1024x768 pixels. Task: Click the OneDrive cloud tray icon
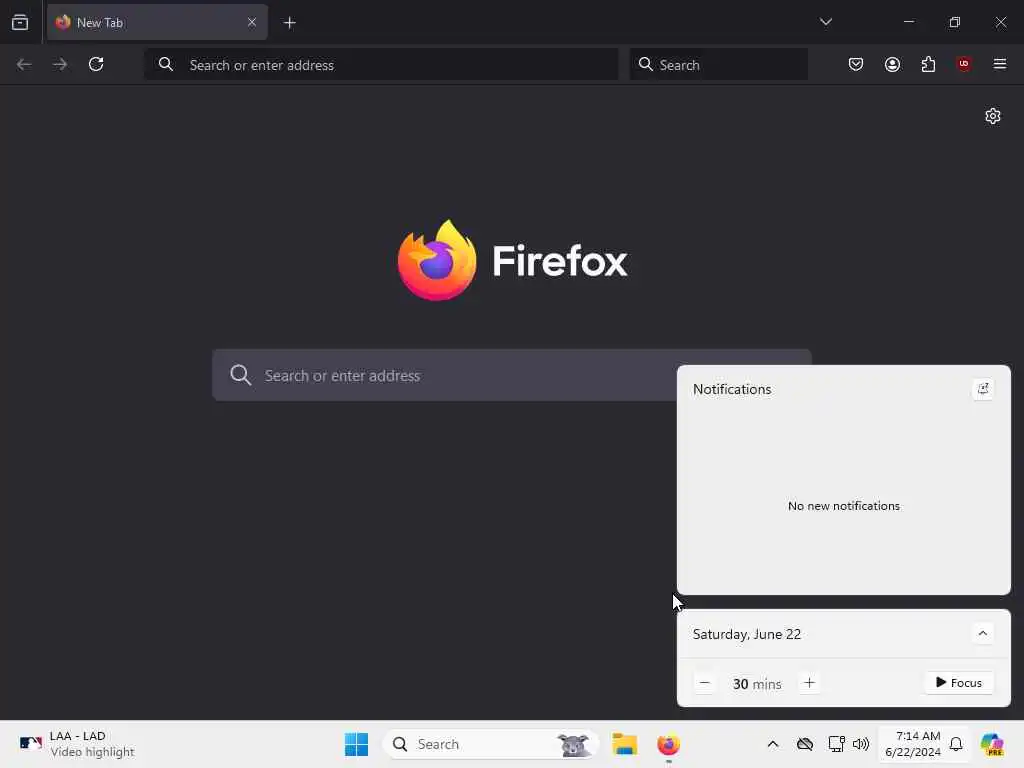(805, 744)
